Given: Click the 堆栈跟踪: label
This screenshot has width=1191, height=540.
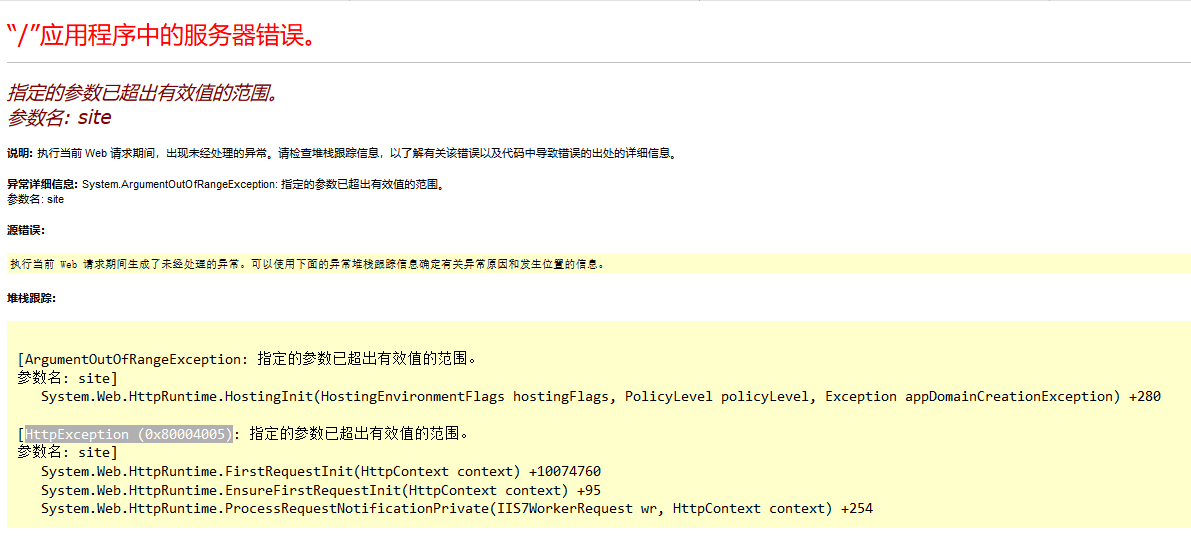Looking at the screenshot, I should point(31,298).
